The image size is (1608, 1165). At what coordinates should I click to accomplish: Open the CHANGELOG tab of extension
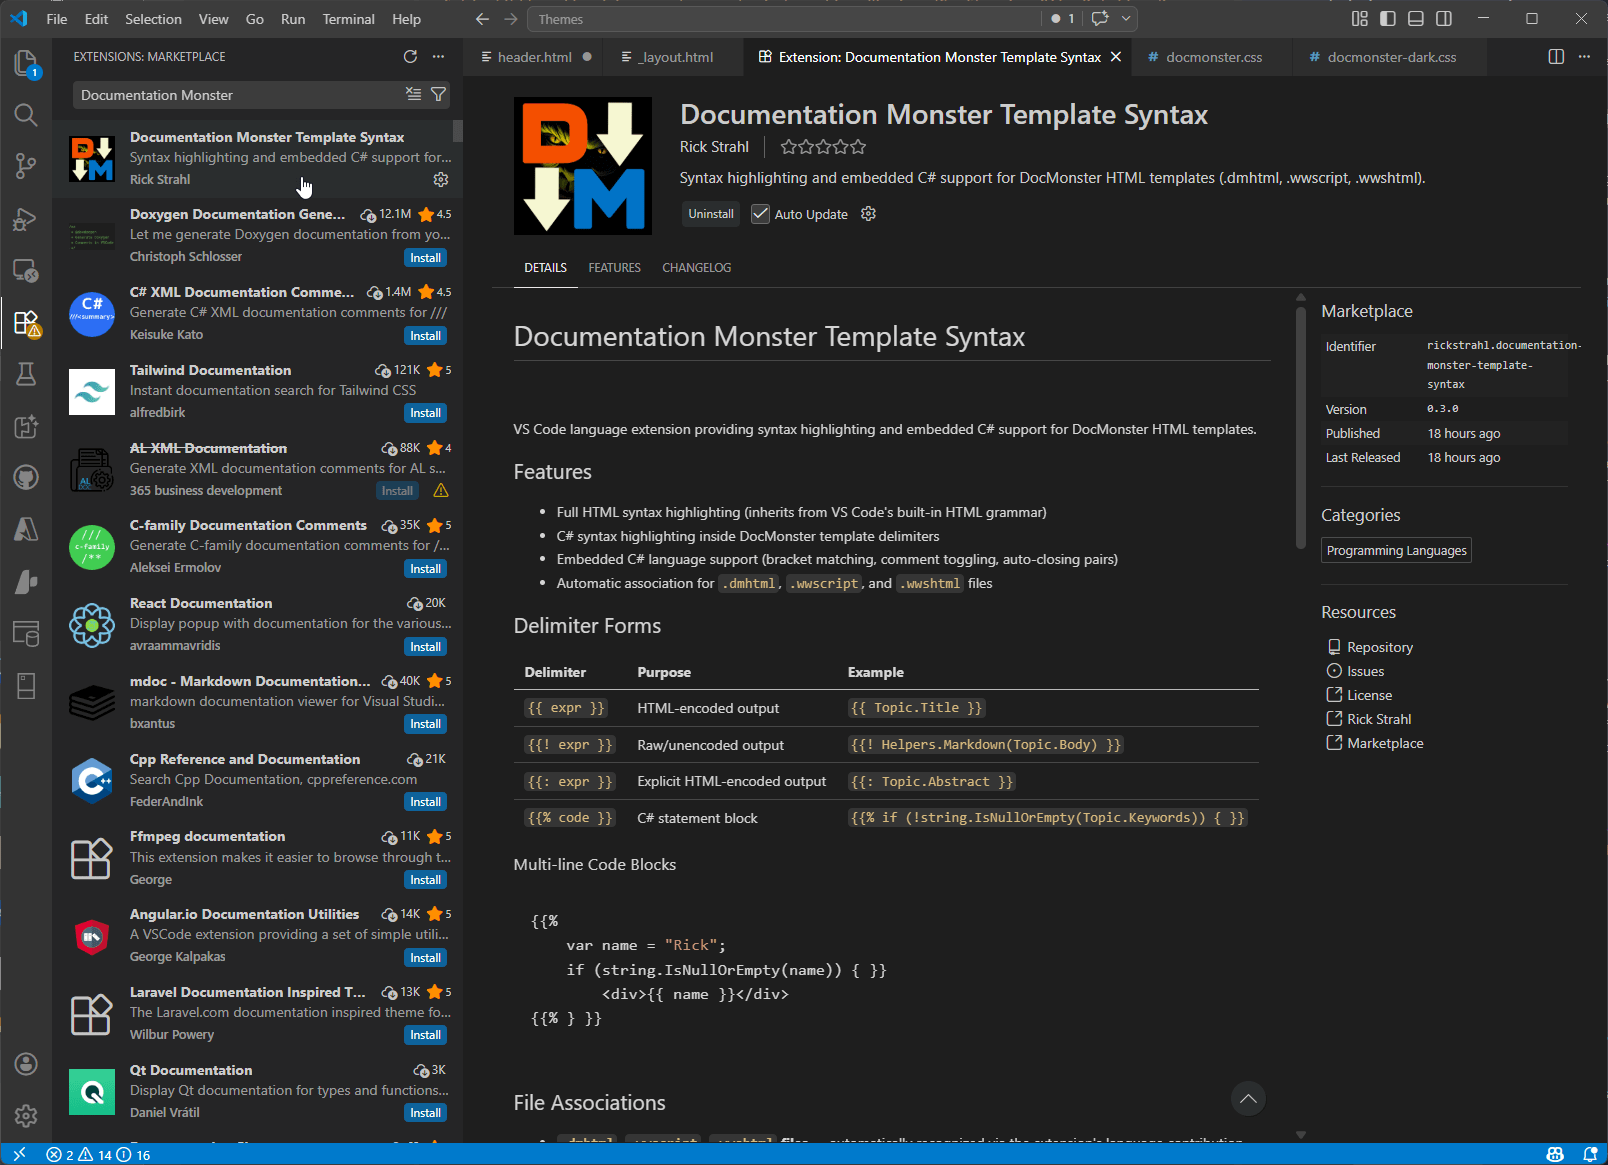696,268
